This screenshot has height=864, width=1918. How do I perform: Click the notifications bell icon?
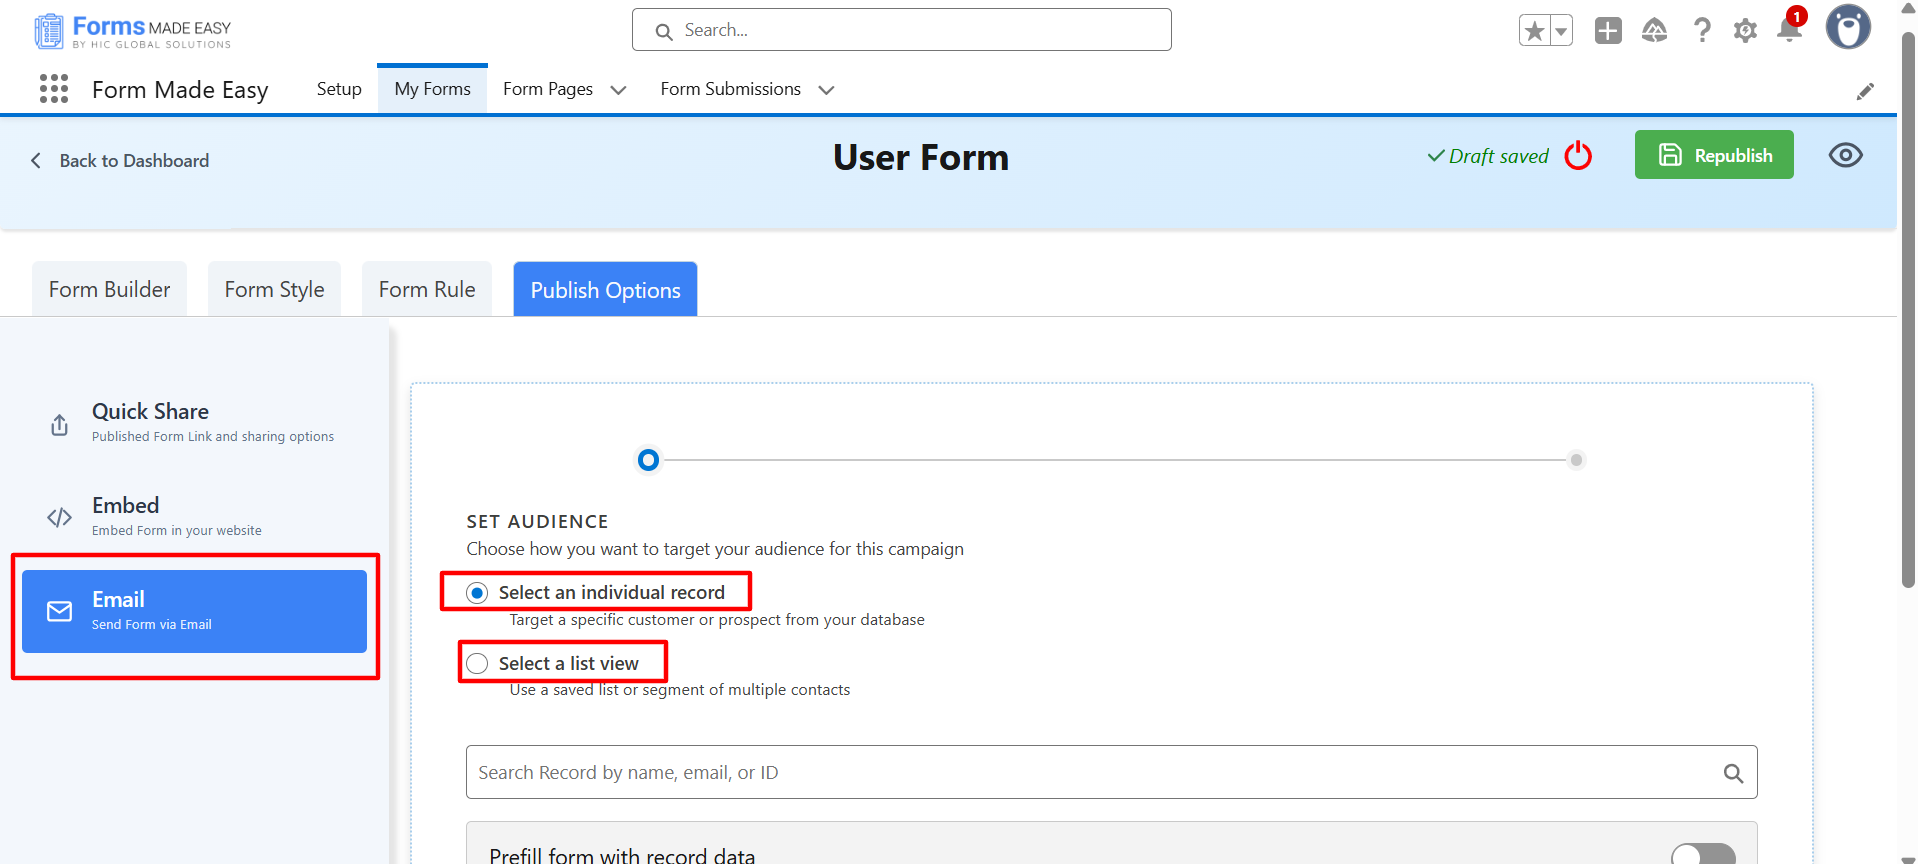[x=1789, y=30]
